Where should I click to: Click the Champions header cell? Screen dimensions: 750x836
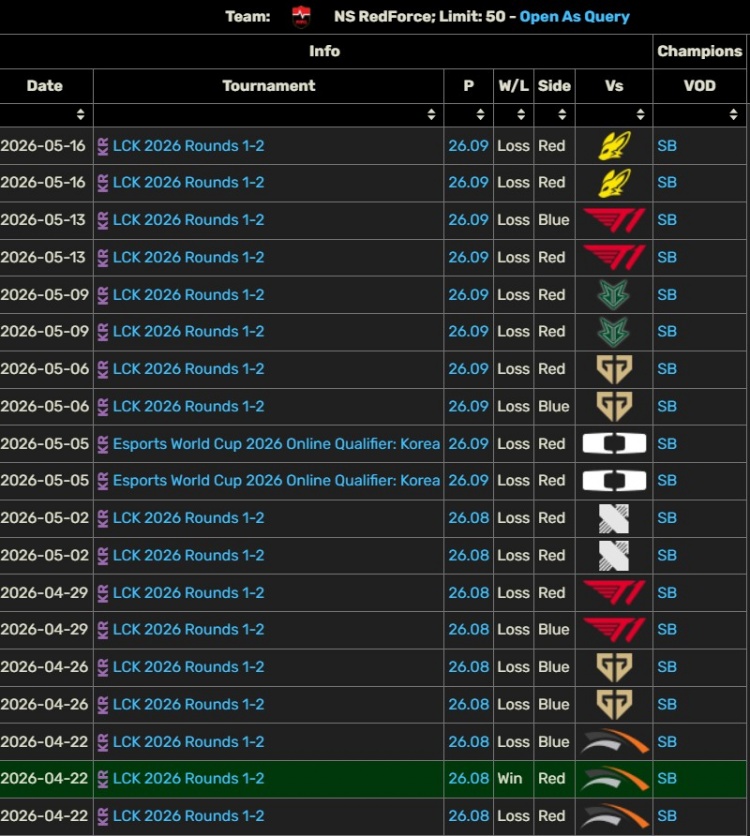699,51
